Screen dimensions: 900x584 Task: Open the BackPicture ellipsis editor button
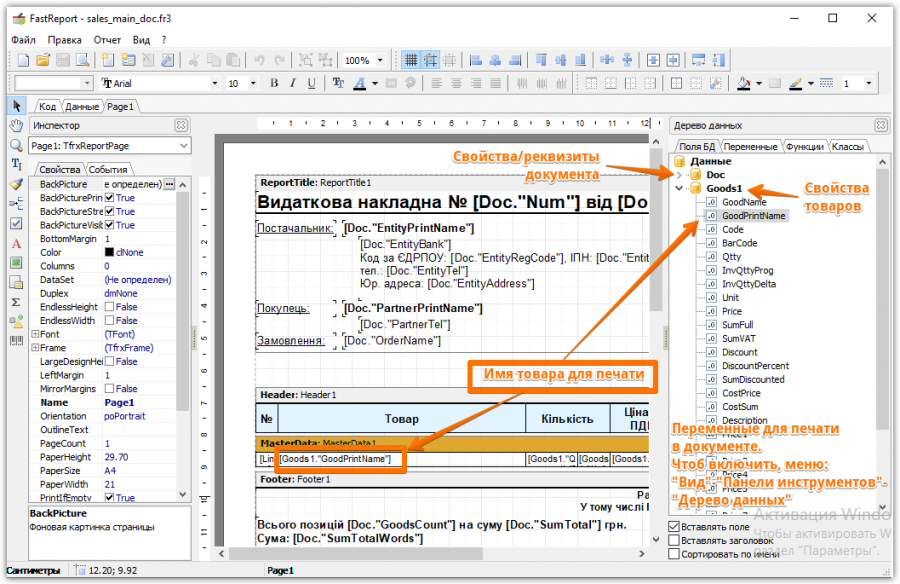pos(169,184)
